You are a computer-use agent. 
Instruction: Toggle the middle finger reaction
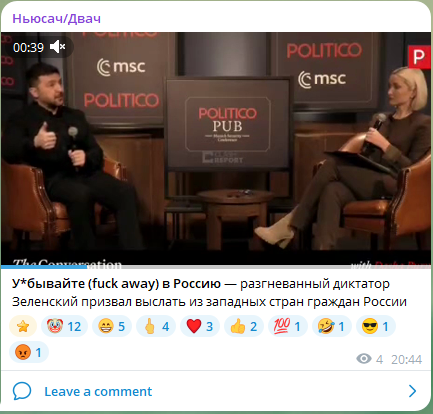click(156, 326)
